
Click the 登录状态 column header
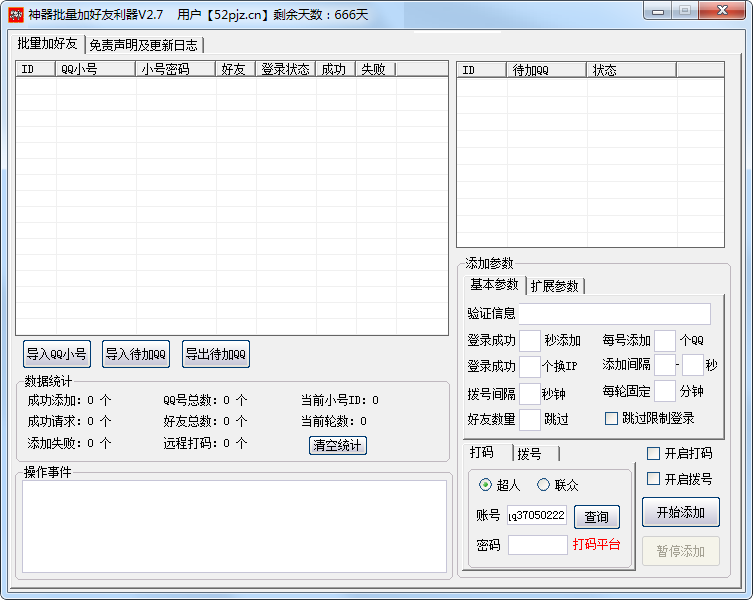[285, 70]
